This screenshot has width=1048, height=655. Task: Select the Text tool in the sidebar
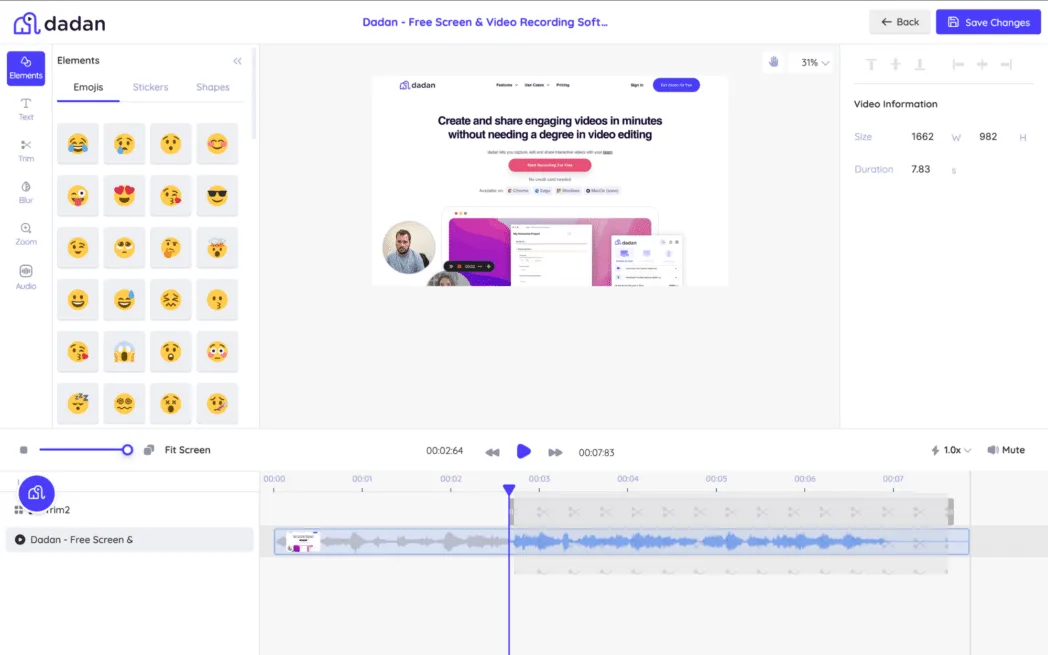tap(26, 106)
